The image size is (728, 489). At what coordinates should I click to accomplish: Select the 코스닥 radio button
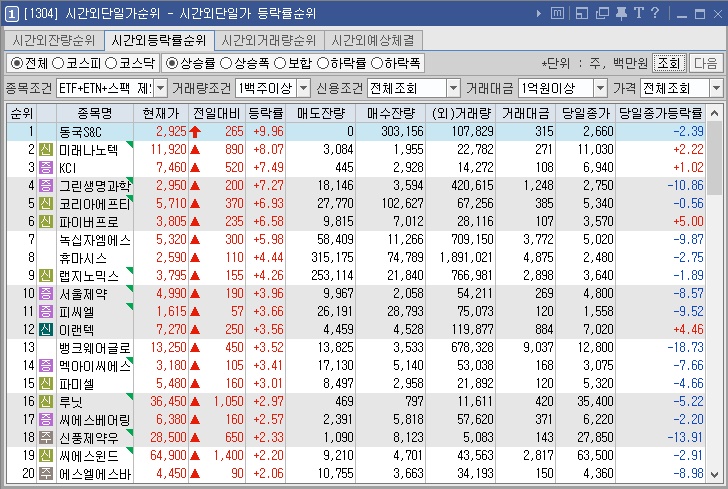pos(110,63)
